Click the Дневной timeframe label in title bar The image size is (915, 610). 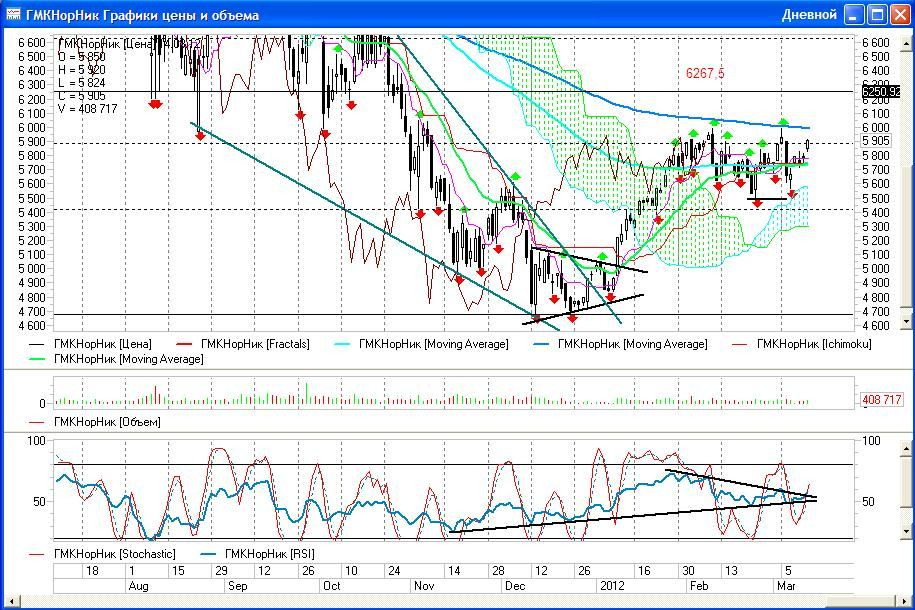coord(809,15)
